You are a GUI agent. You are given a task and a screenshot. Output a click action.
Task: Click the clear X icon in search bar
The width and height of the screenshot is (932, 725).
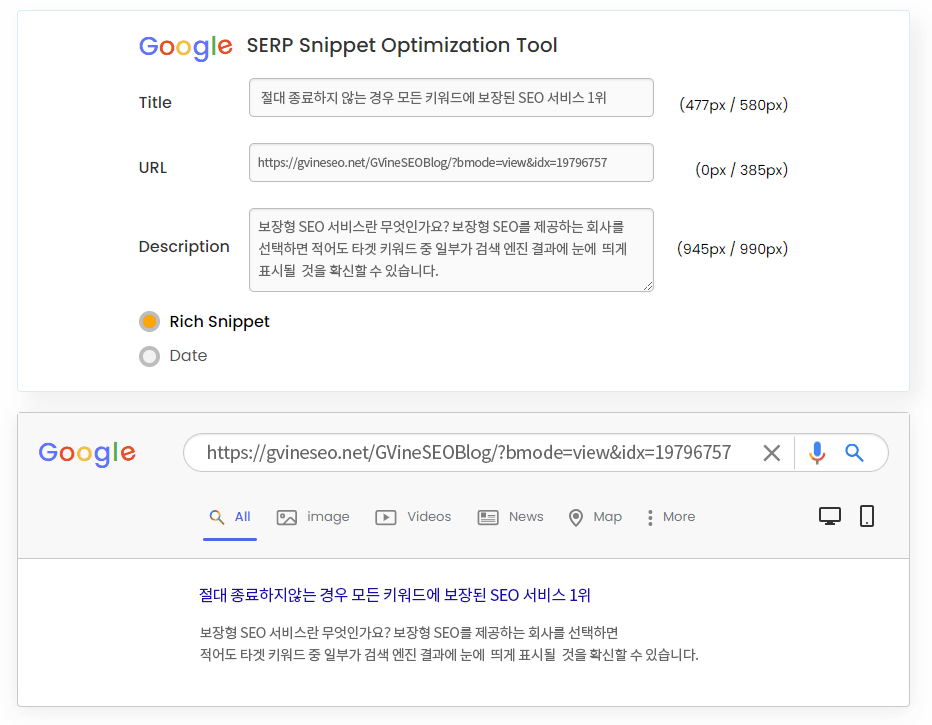(x=772, y=453)
